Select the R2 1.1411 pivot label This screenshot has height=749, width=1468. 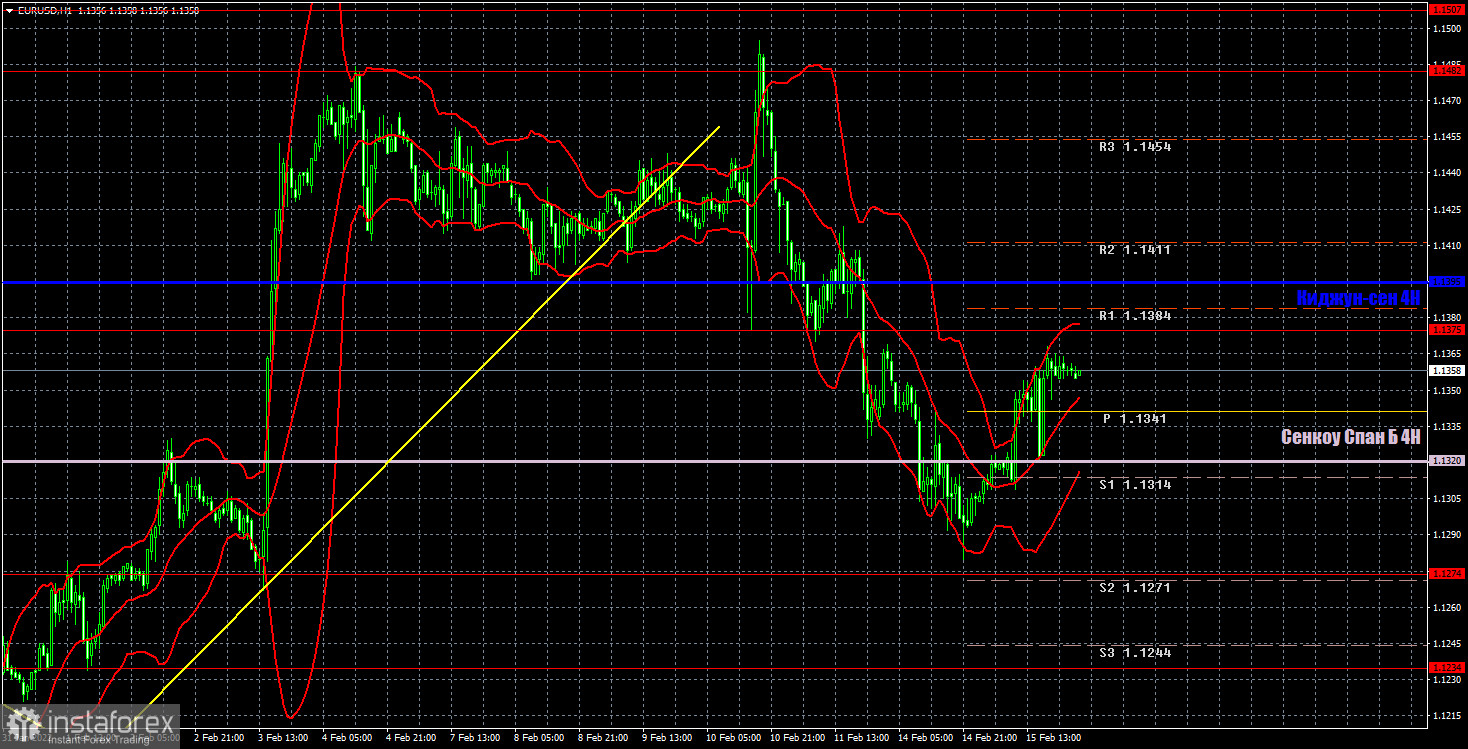tap(1134, 250)
